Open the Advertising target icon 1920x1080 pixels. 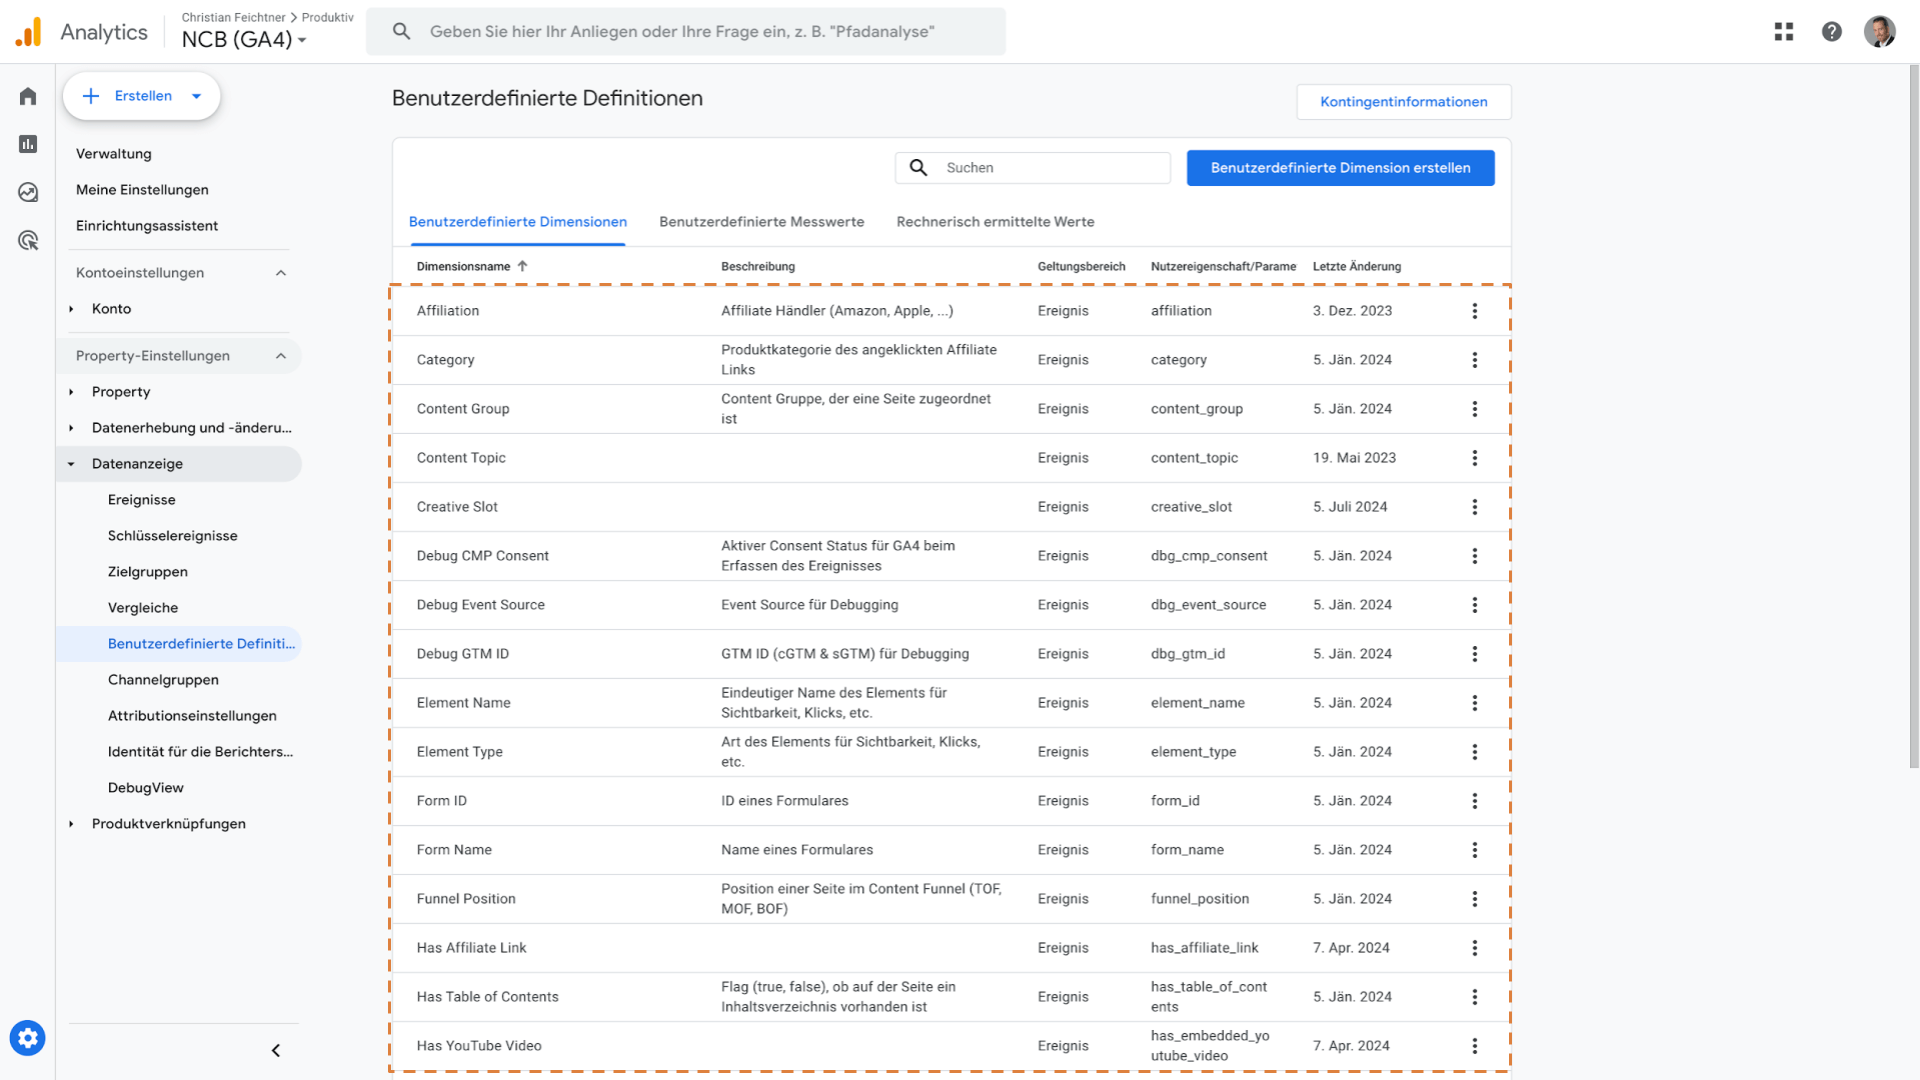coord(28,240)
